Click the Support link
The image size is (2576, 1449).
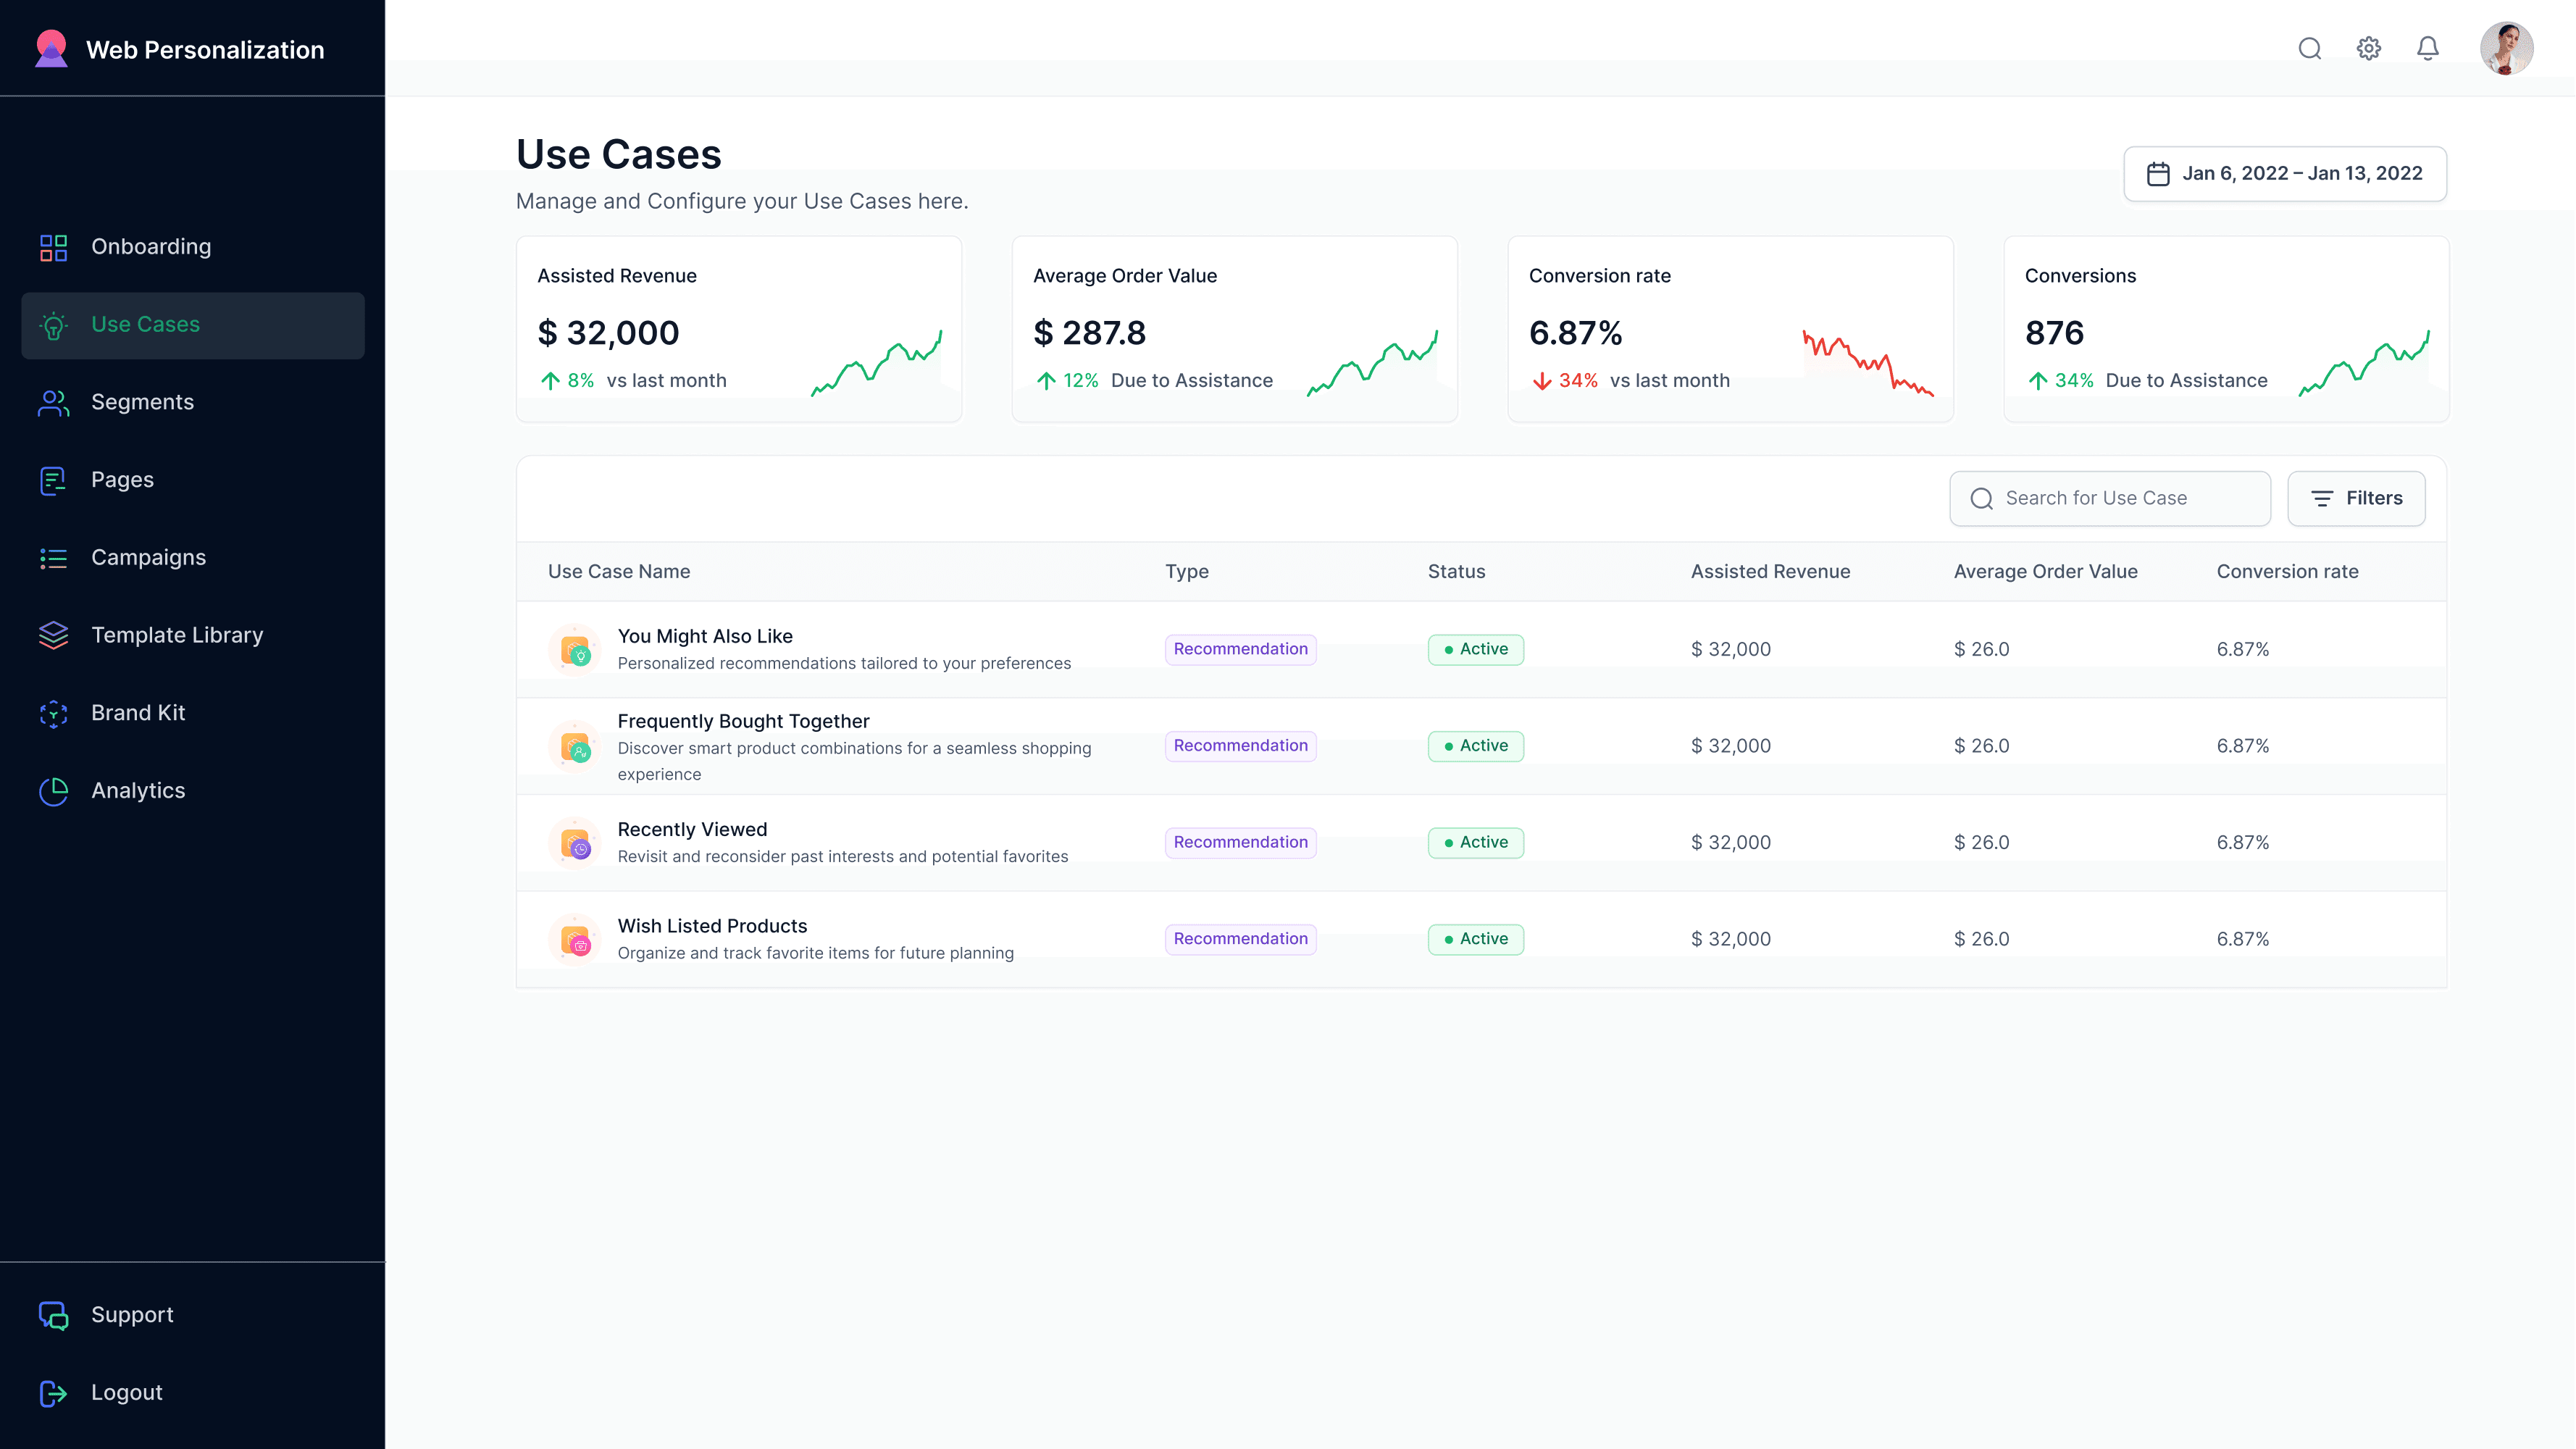click(132, 1314)
